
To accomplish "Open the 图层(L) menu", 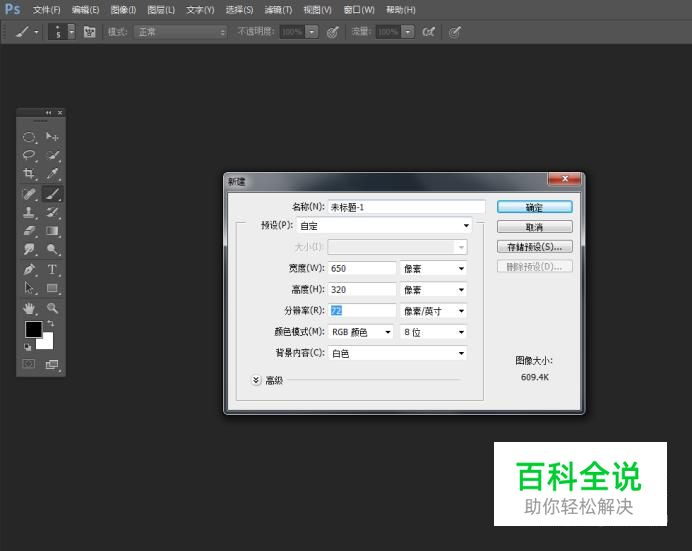I will coord(161,10).
